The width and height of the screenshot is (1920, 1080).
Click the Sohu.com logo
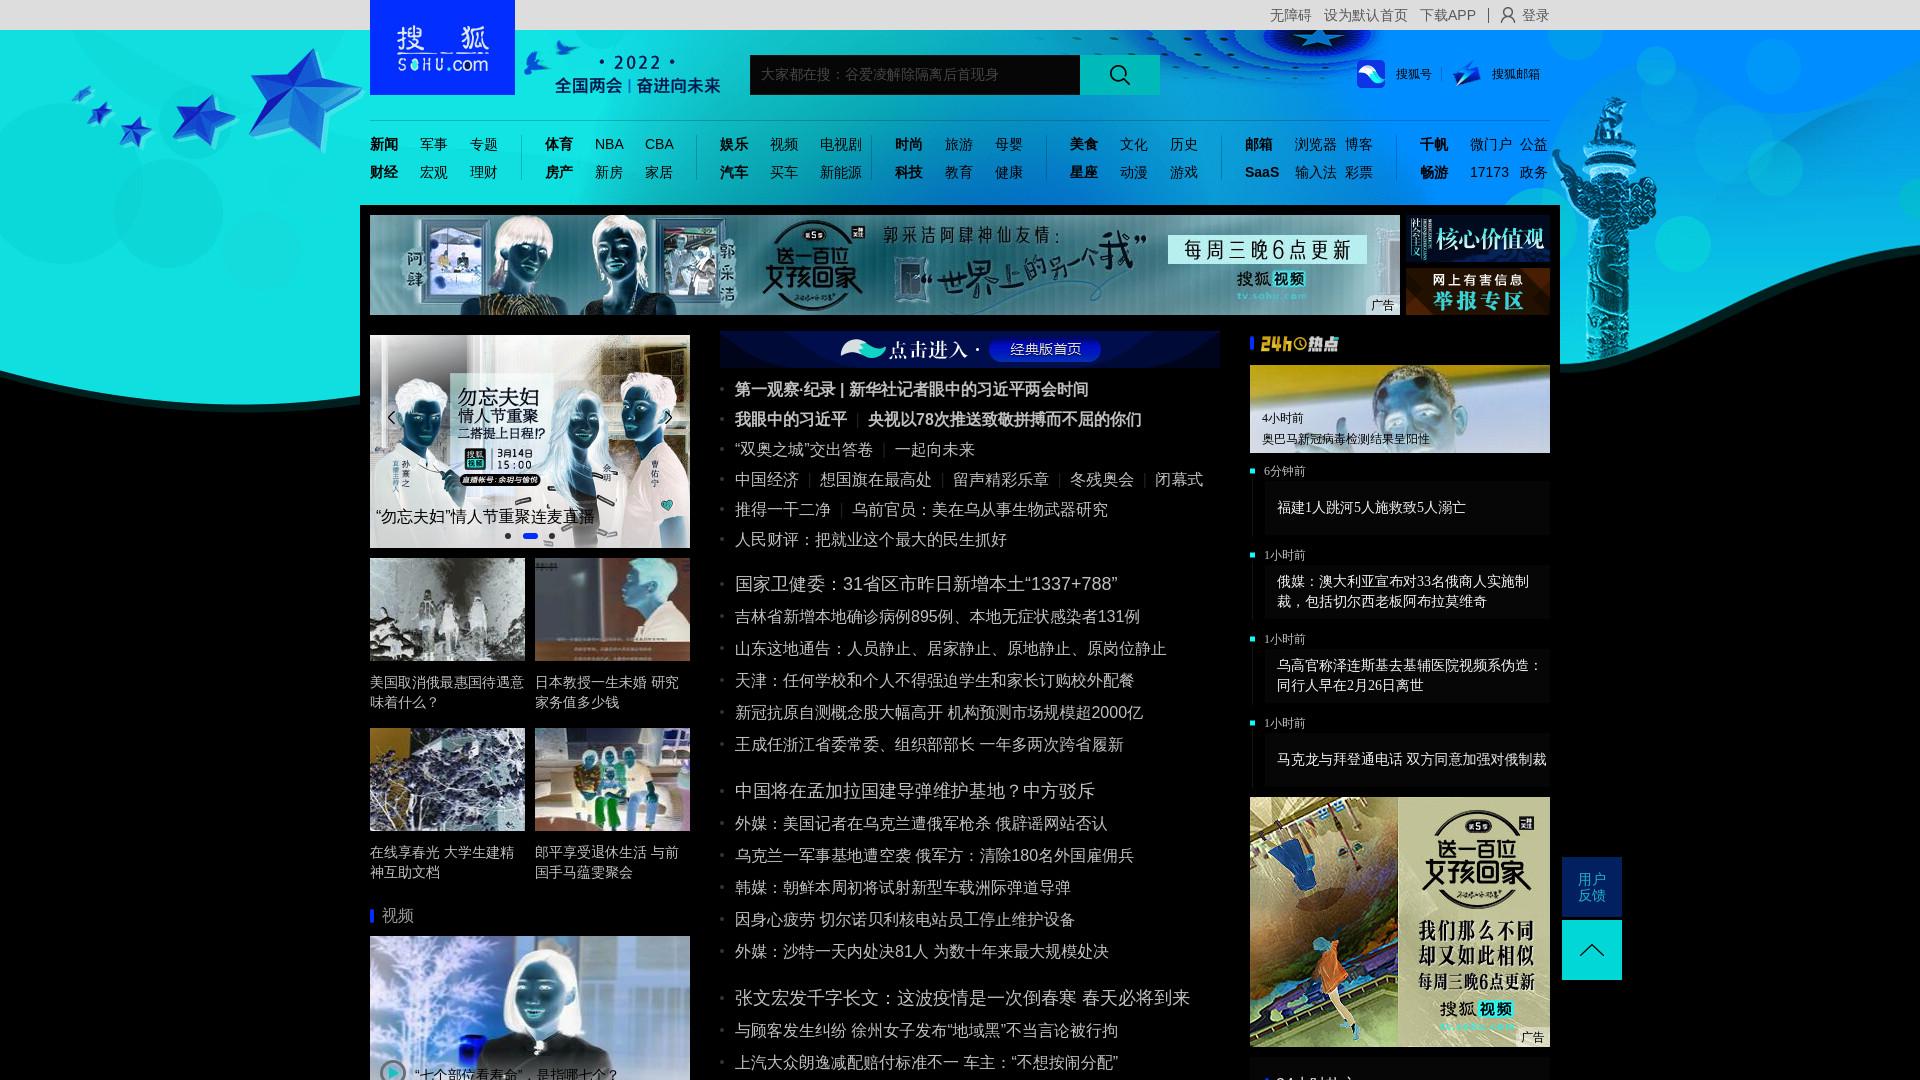442,48
